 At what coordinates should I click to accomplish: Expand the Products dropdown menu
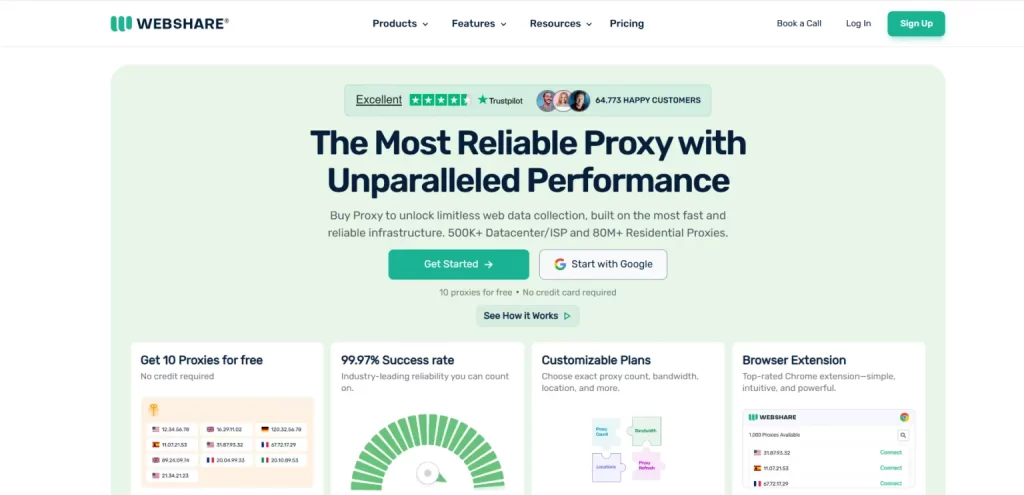pyautogui.click(x=400, y=23)
